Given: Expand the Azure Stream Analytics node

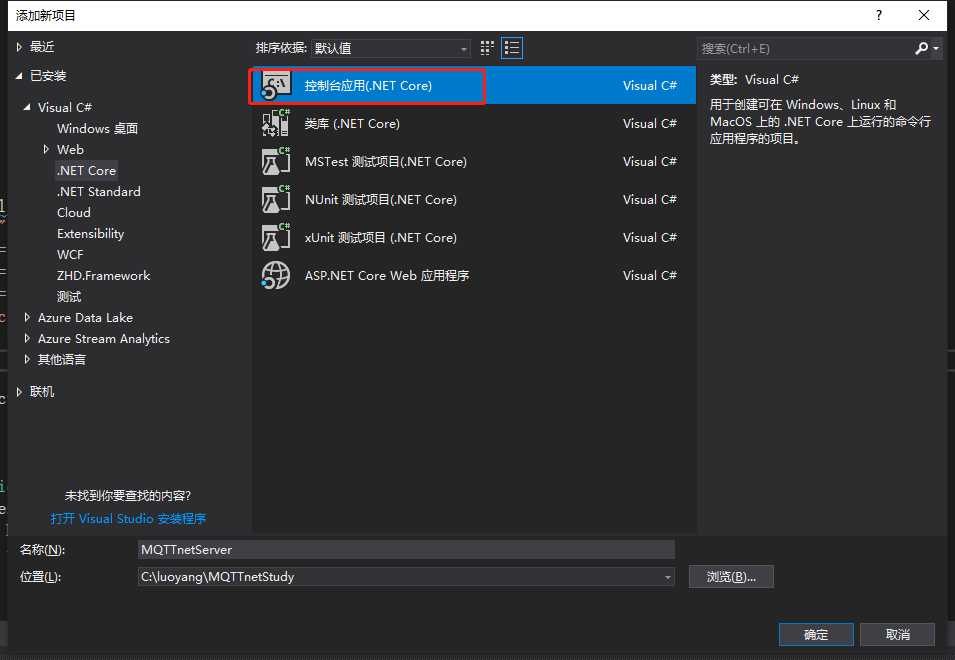Looking at the screenshot, I should [x=27, y=339].
